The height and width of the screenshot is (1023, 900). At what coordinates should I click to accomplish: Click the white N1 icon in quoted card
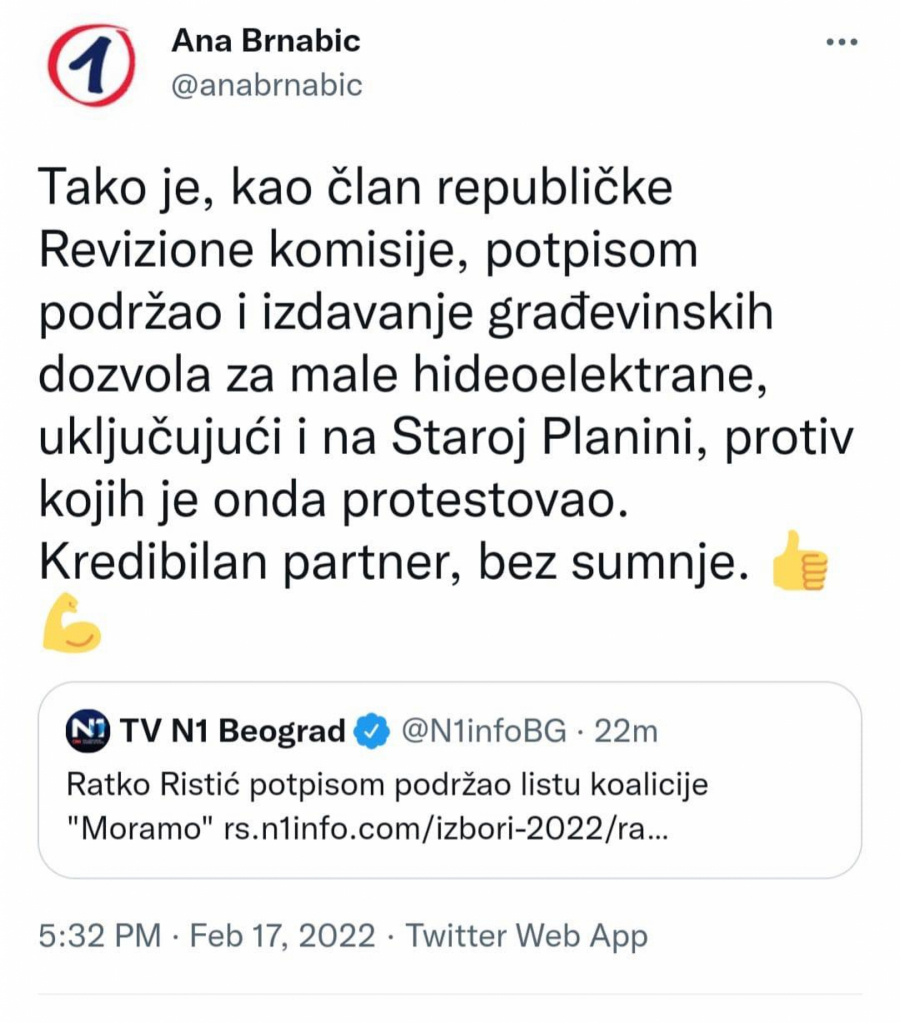click(x=88, y=731)
